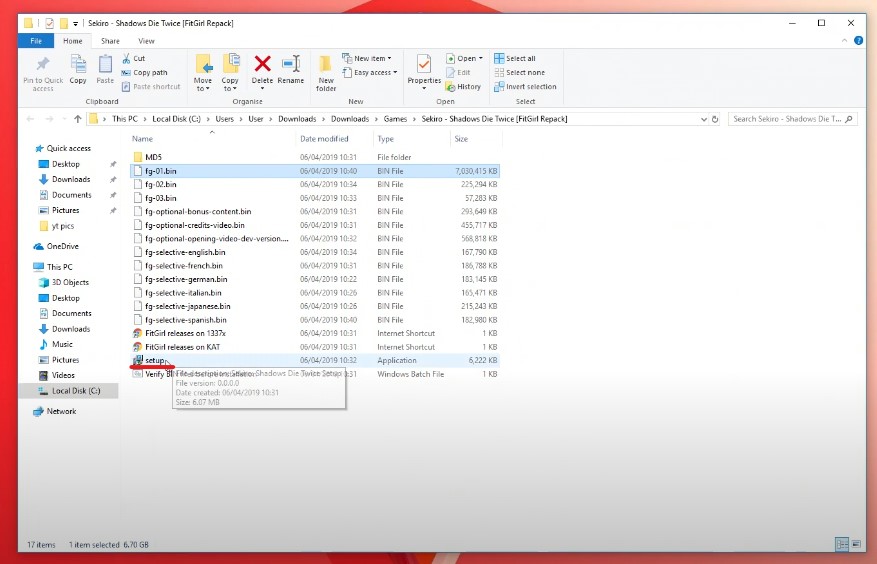Screen dimensions: 877x564
Task: Click the History ribbon command
Action: (463, 87)
